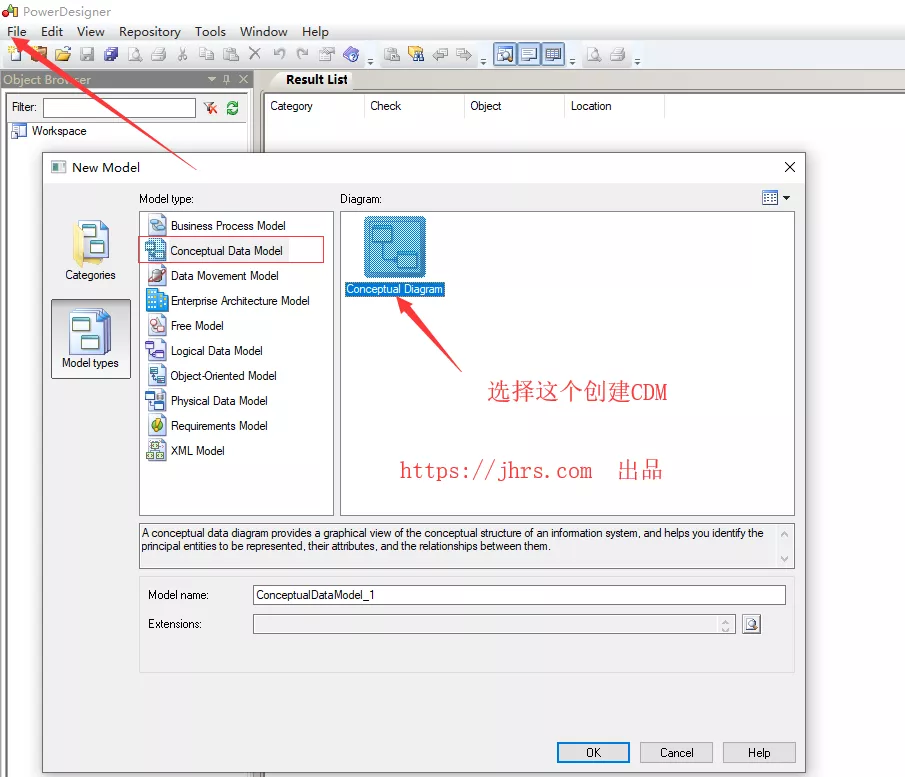
Task: Open the Window menu
Action: (264, 32)
